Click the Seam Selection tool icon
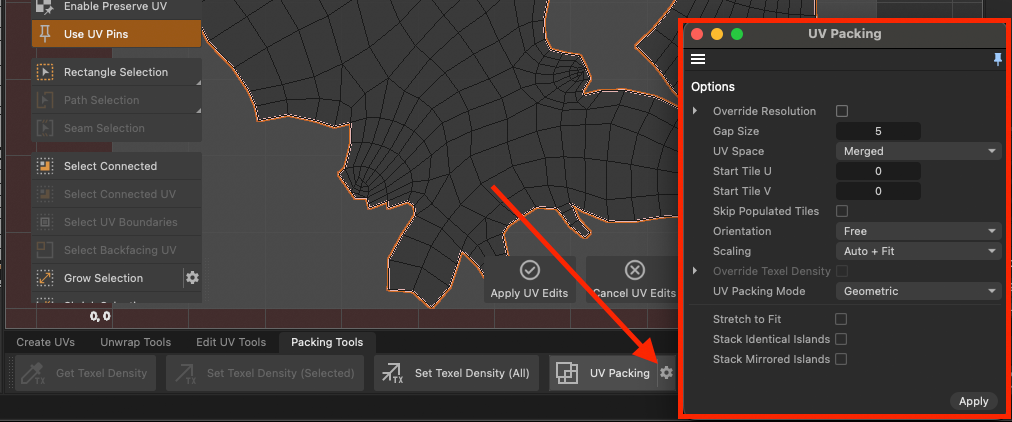 45,128
